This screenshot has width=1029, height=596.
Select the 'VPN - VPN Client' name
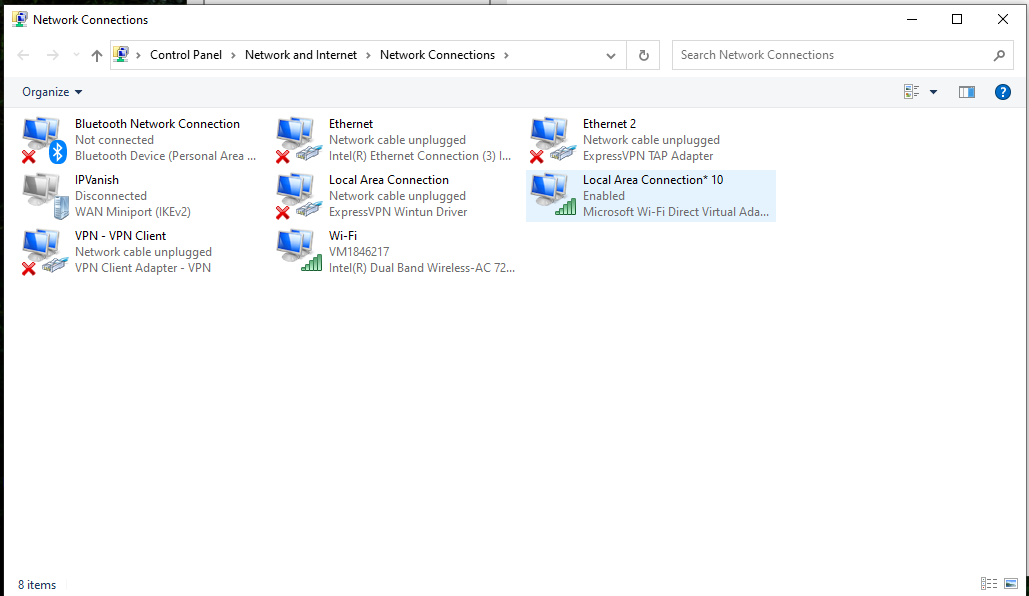pyautogui.click(x=120, y=236)
